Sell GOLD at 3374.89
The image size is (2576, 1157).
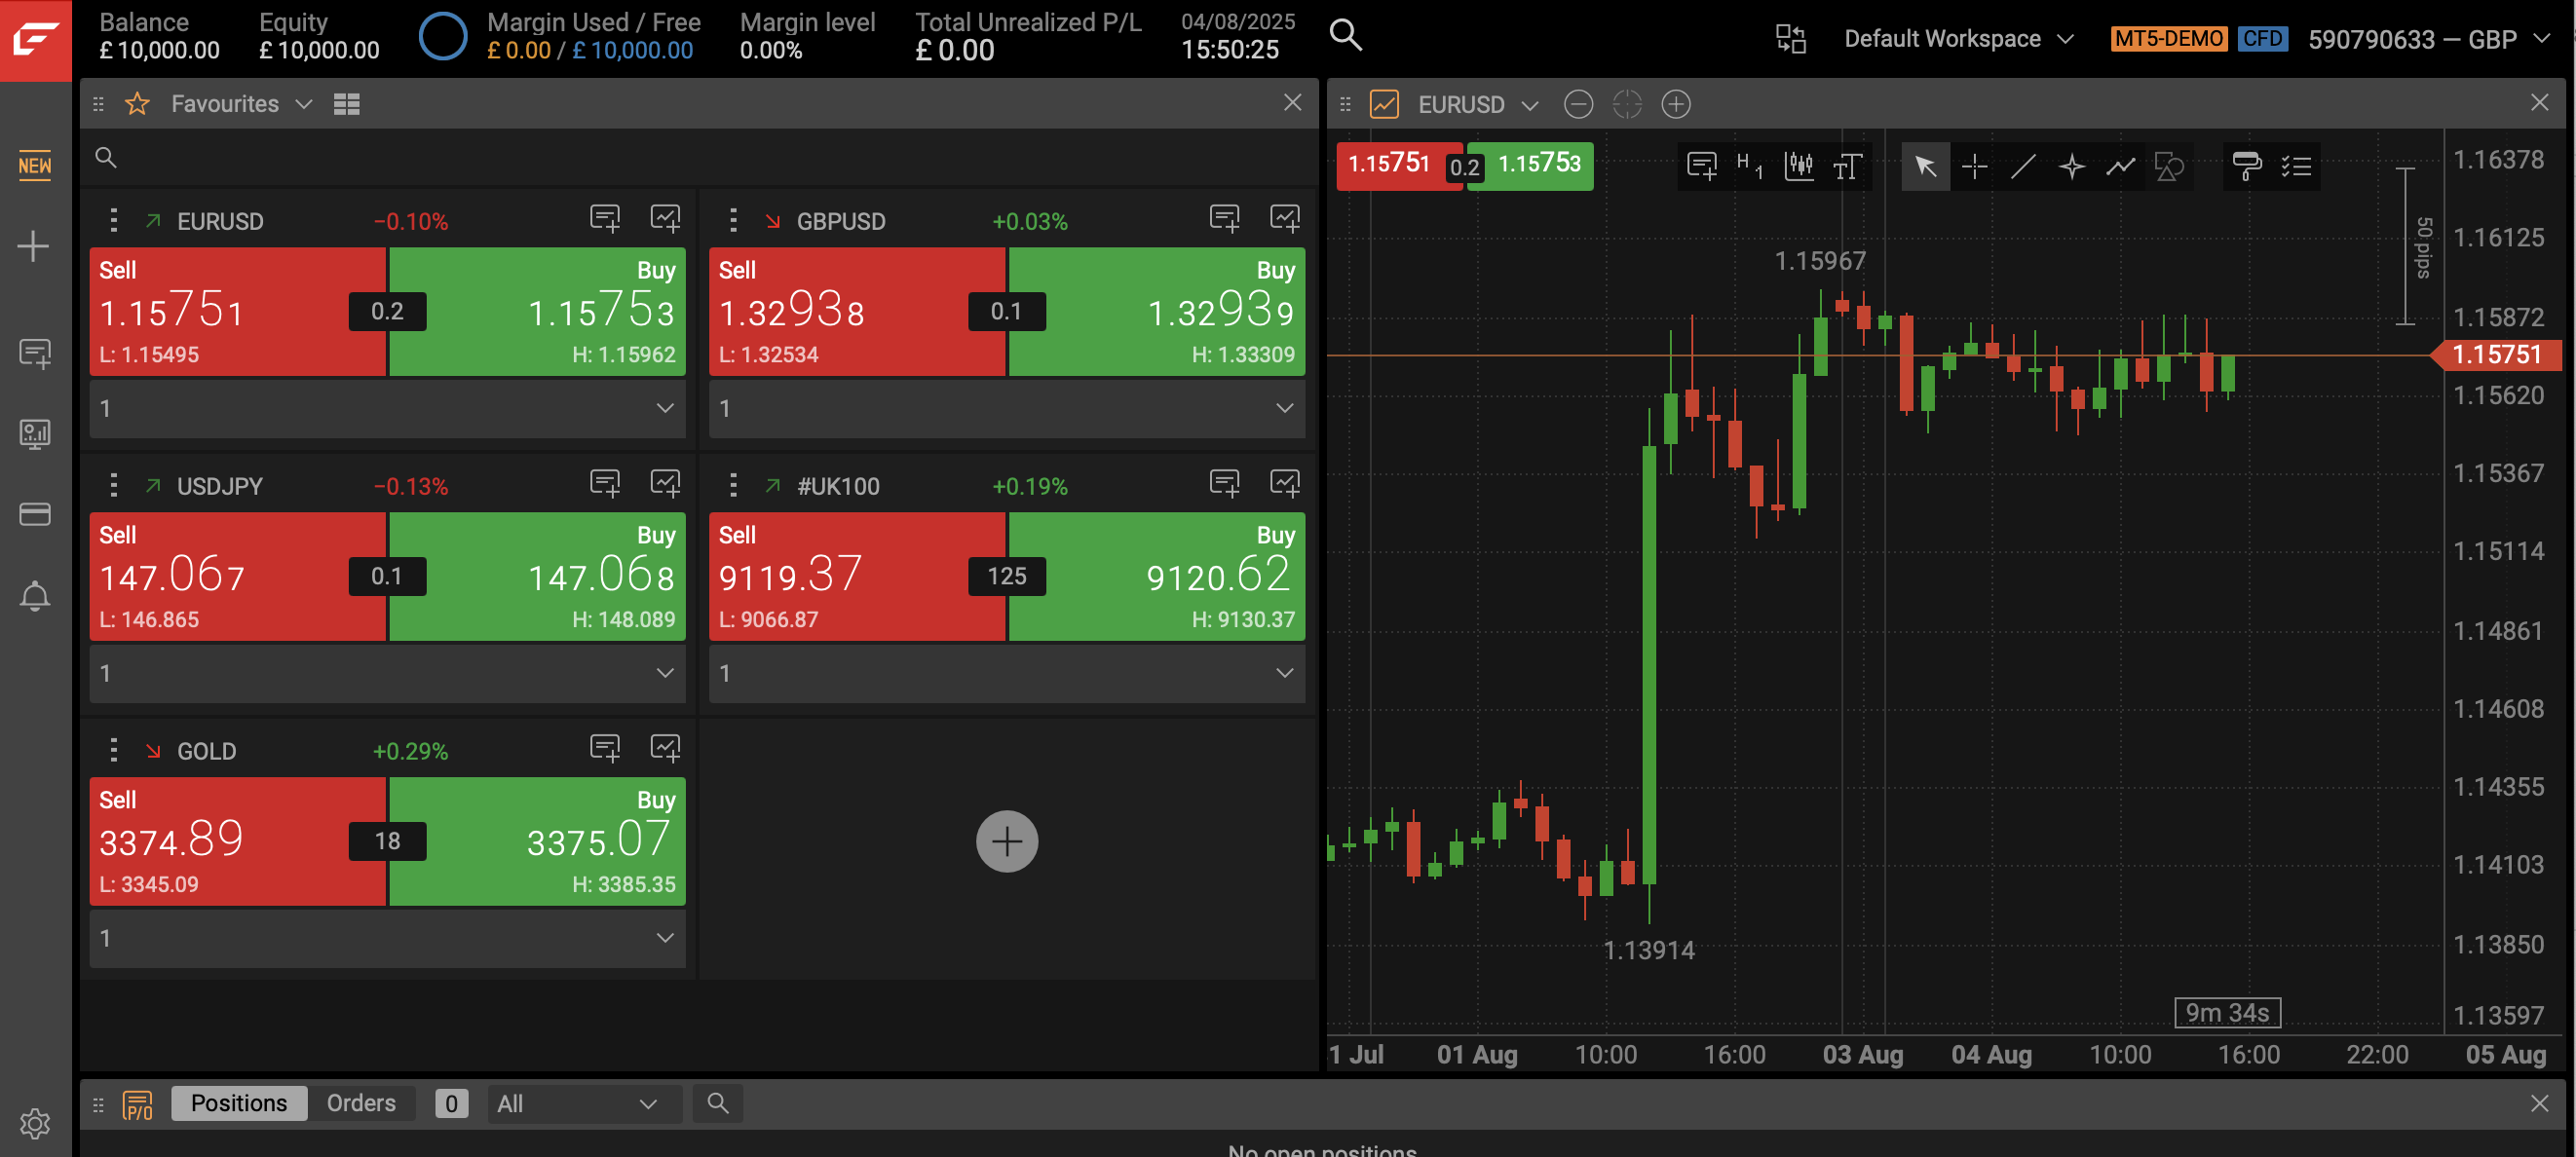click(x=238, y=841)
